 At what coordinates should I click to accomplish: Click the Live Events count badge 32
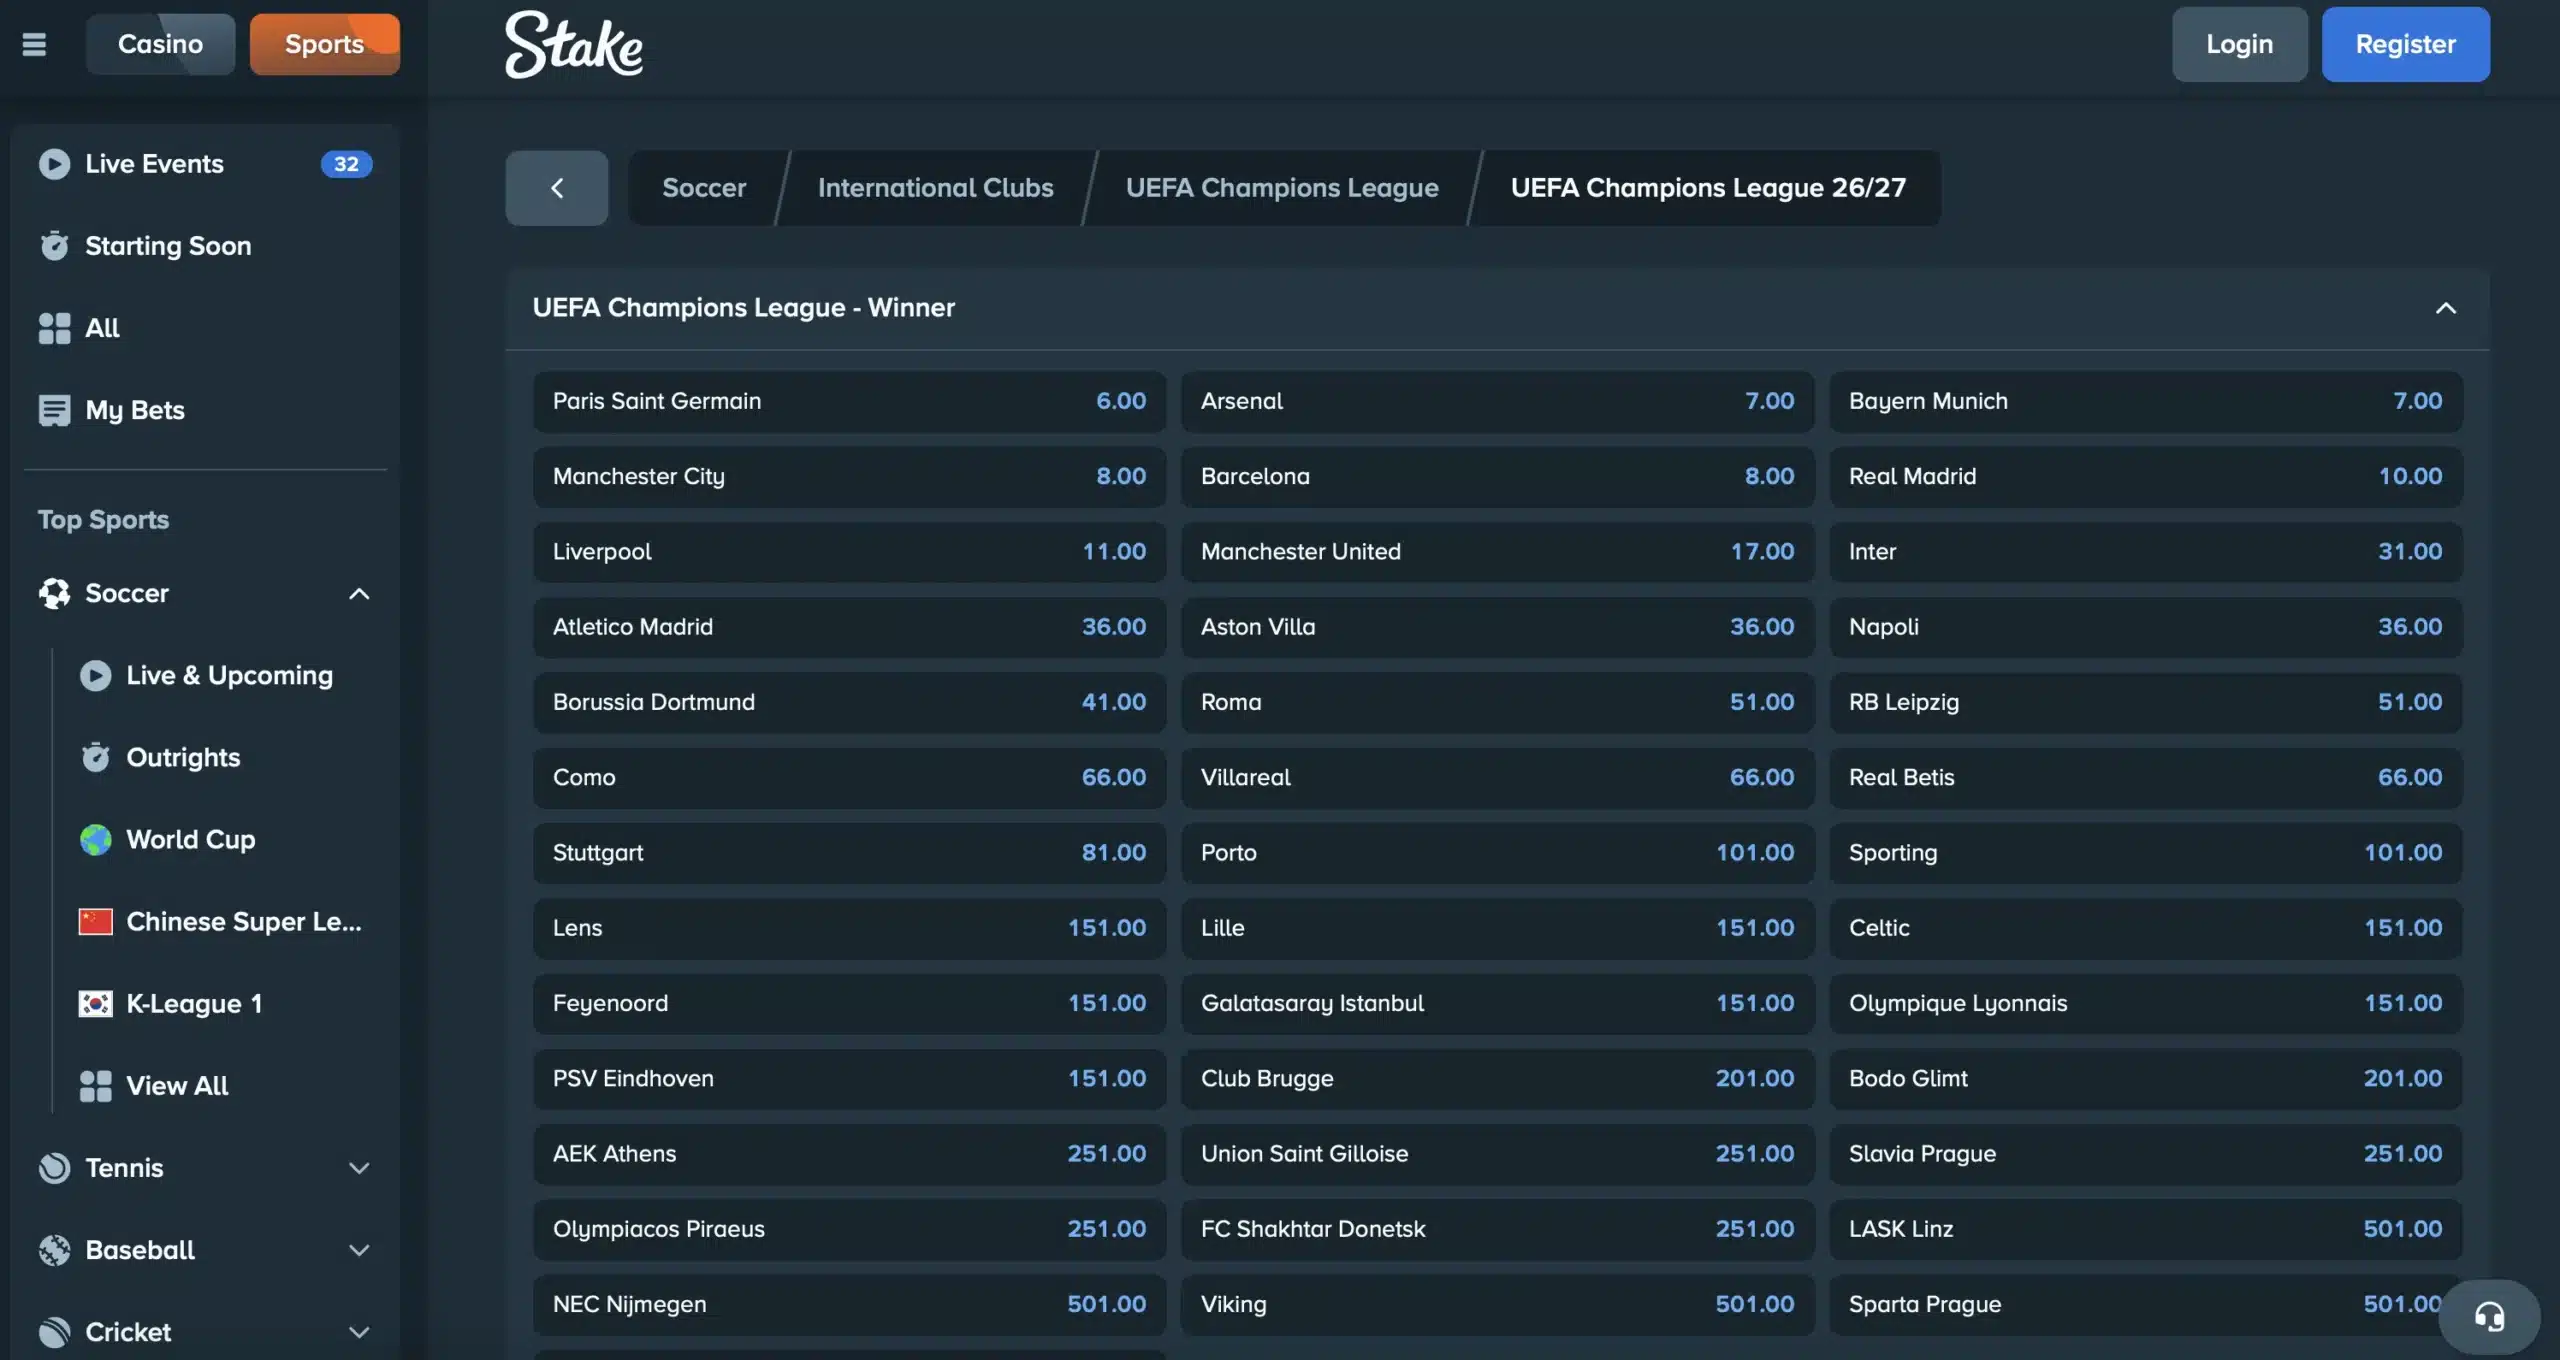346,164
